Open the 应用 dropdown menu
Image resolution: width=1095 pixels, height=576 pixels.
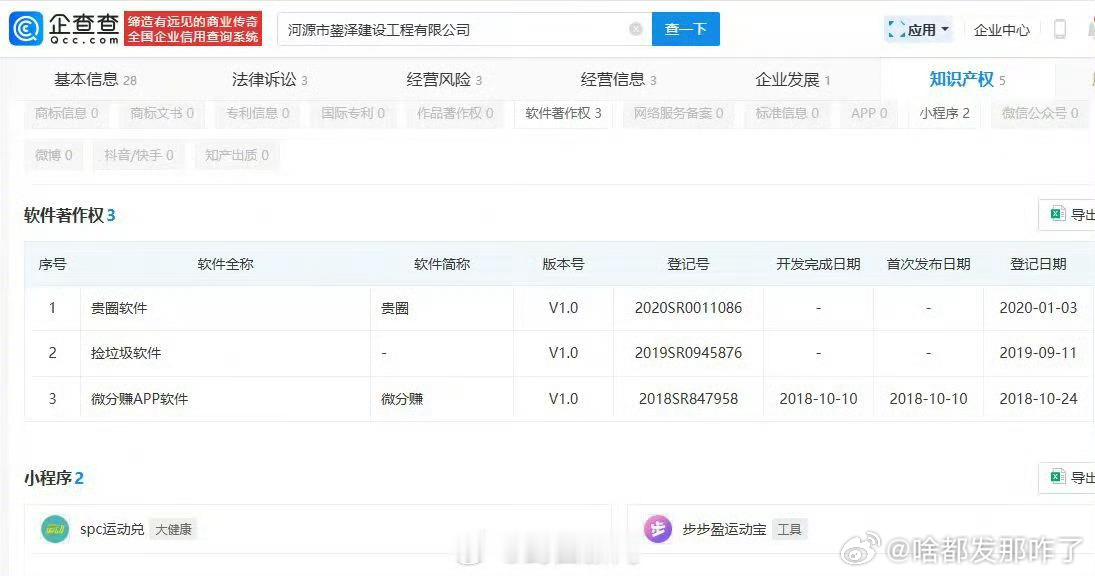tap(918, 29)
